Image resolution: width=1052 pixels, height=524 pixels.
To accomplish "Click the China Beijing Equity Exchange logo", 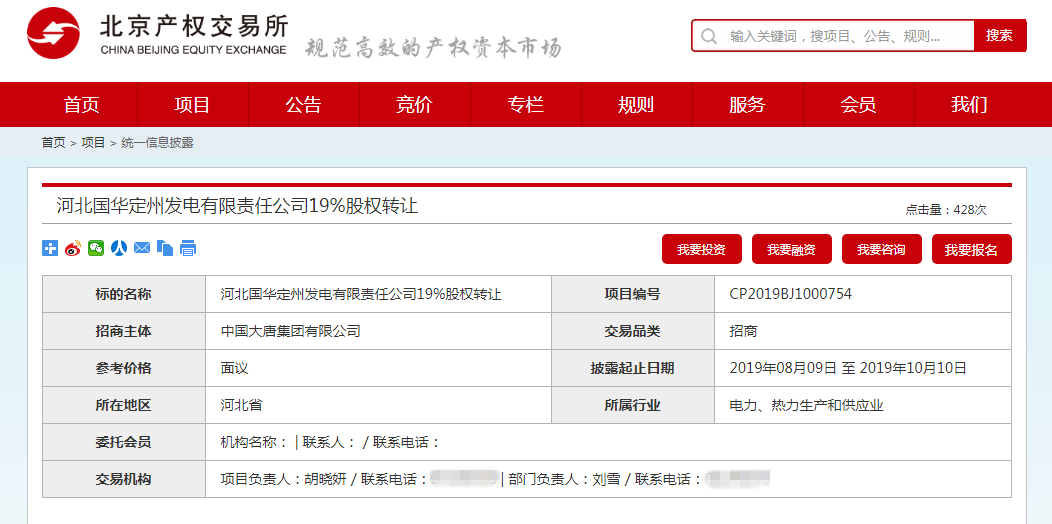I will (x=158, y=34).
